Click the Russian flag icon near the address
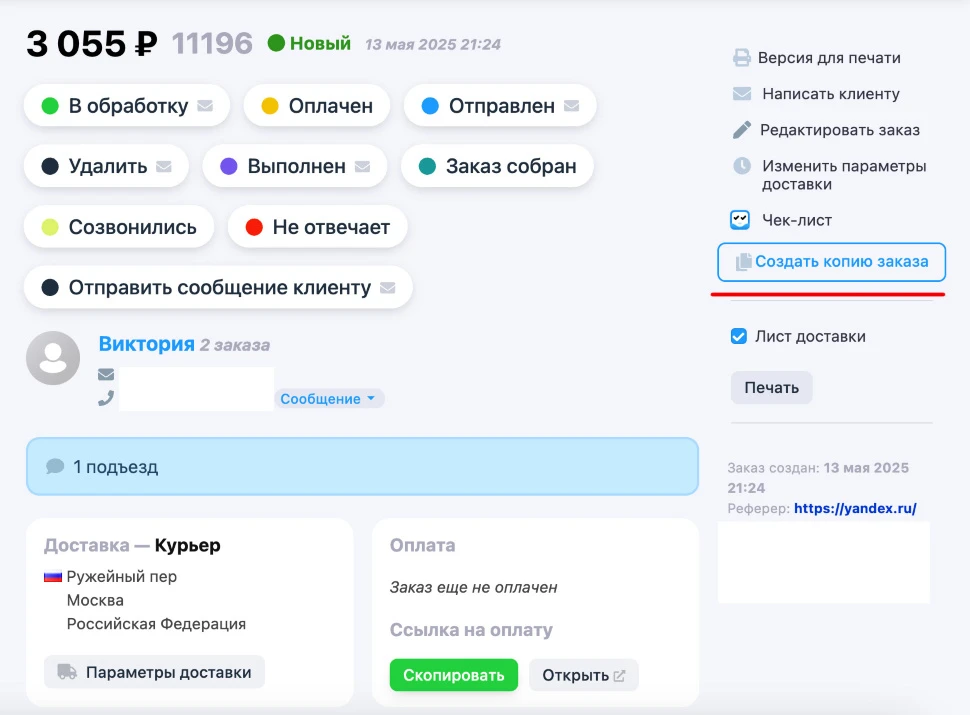970x715 pixels. [x=51, y=575]
